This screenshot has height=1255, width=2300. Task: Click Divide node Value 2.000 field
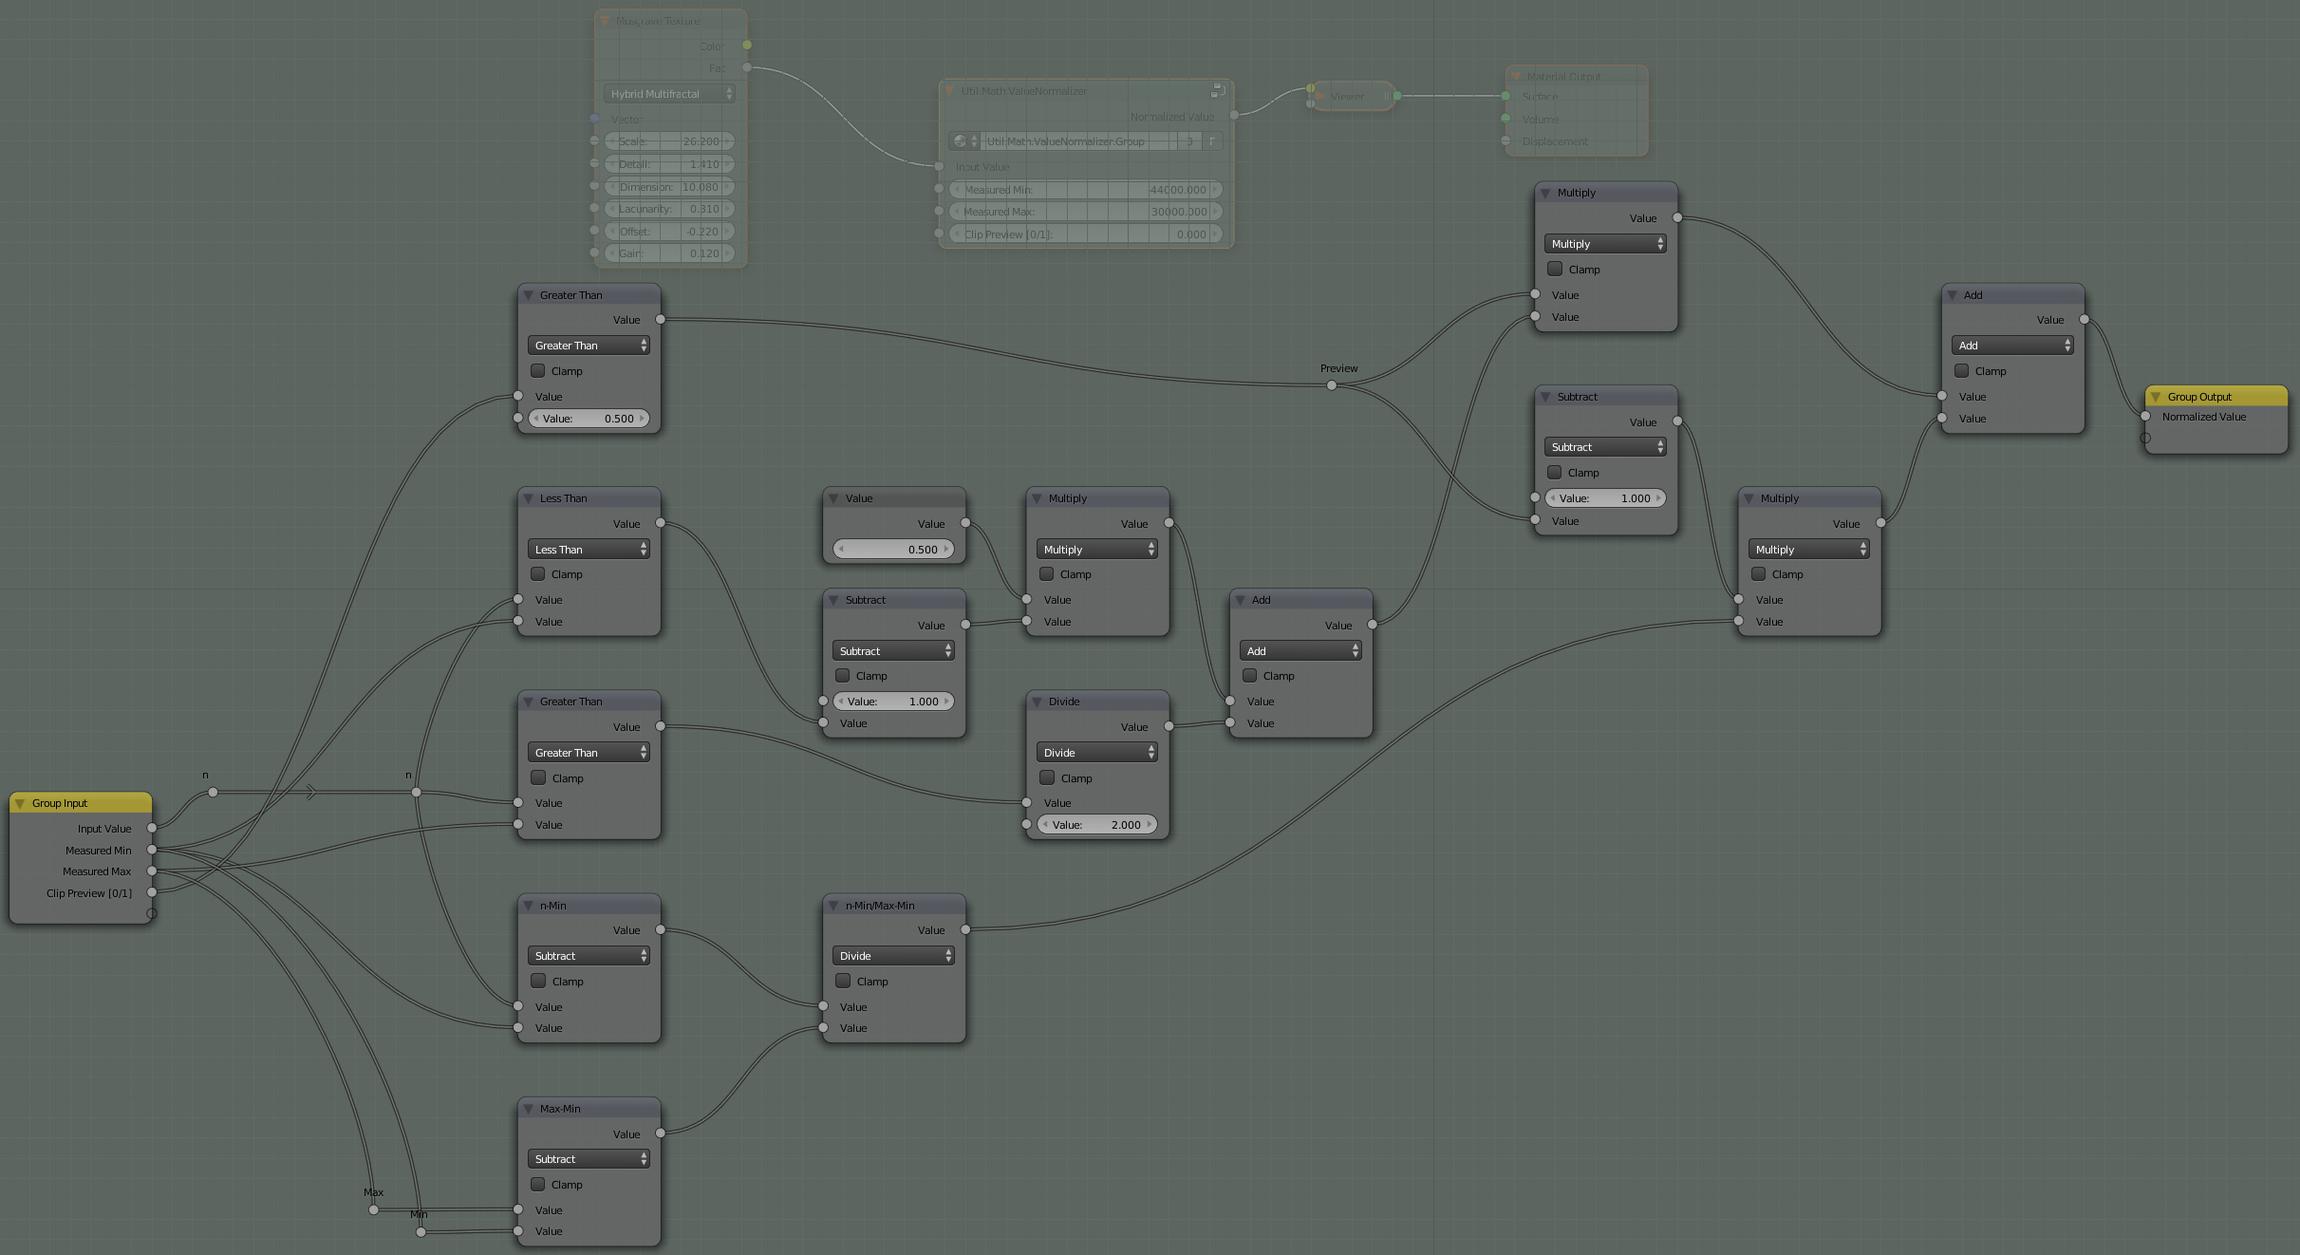coord(1097,825)
